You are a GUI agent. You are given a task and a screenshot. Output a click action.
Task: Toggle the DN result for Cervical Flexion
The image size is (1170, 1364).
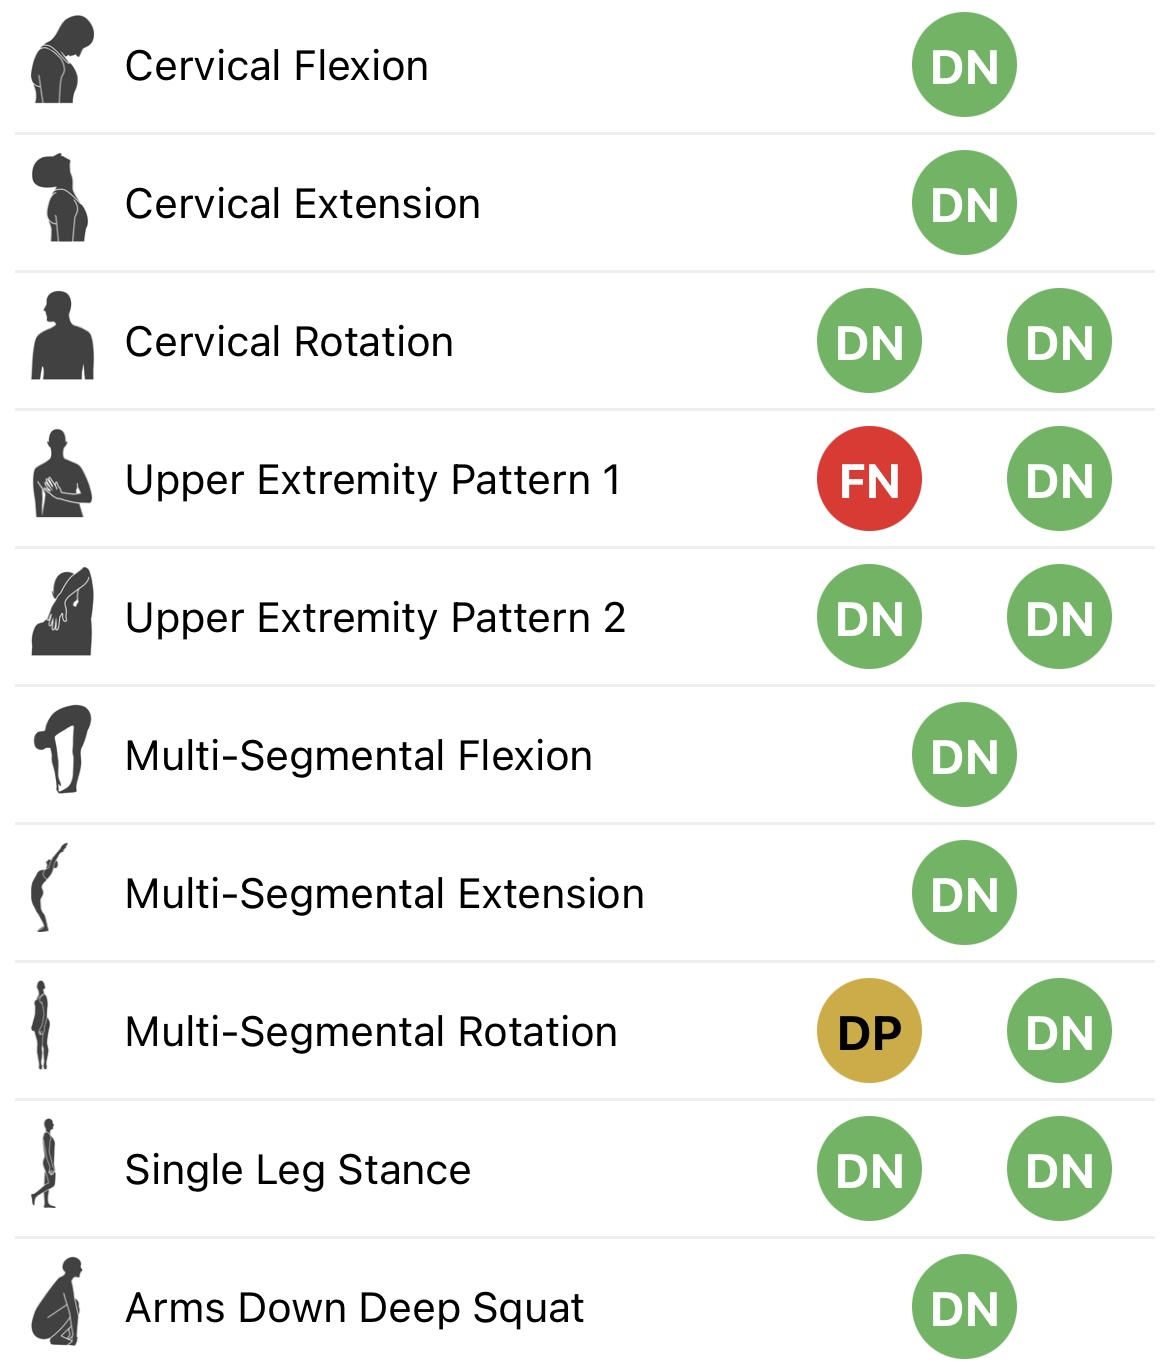coord(964,65)
